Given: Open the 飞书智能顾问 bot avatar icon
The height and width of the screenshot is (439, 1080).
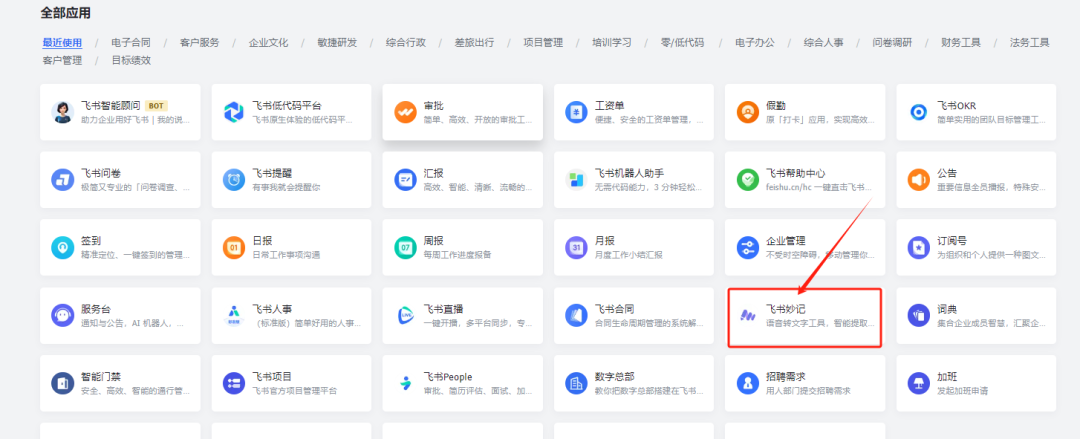Looking at the screenshot, I should tap(63, 112).
